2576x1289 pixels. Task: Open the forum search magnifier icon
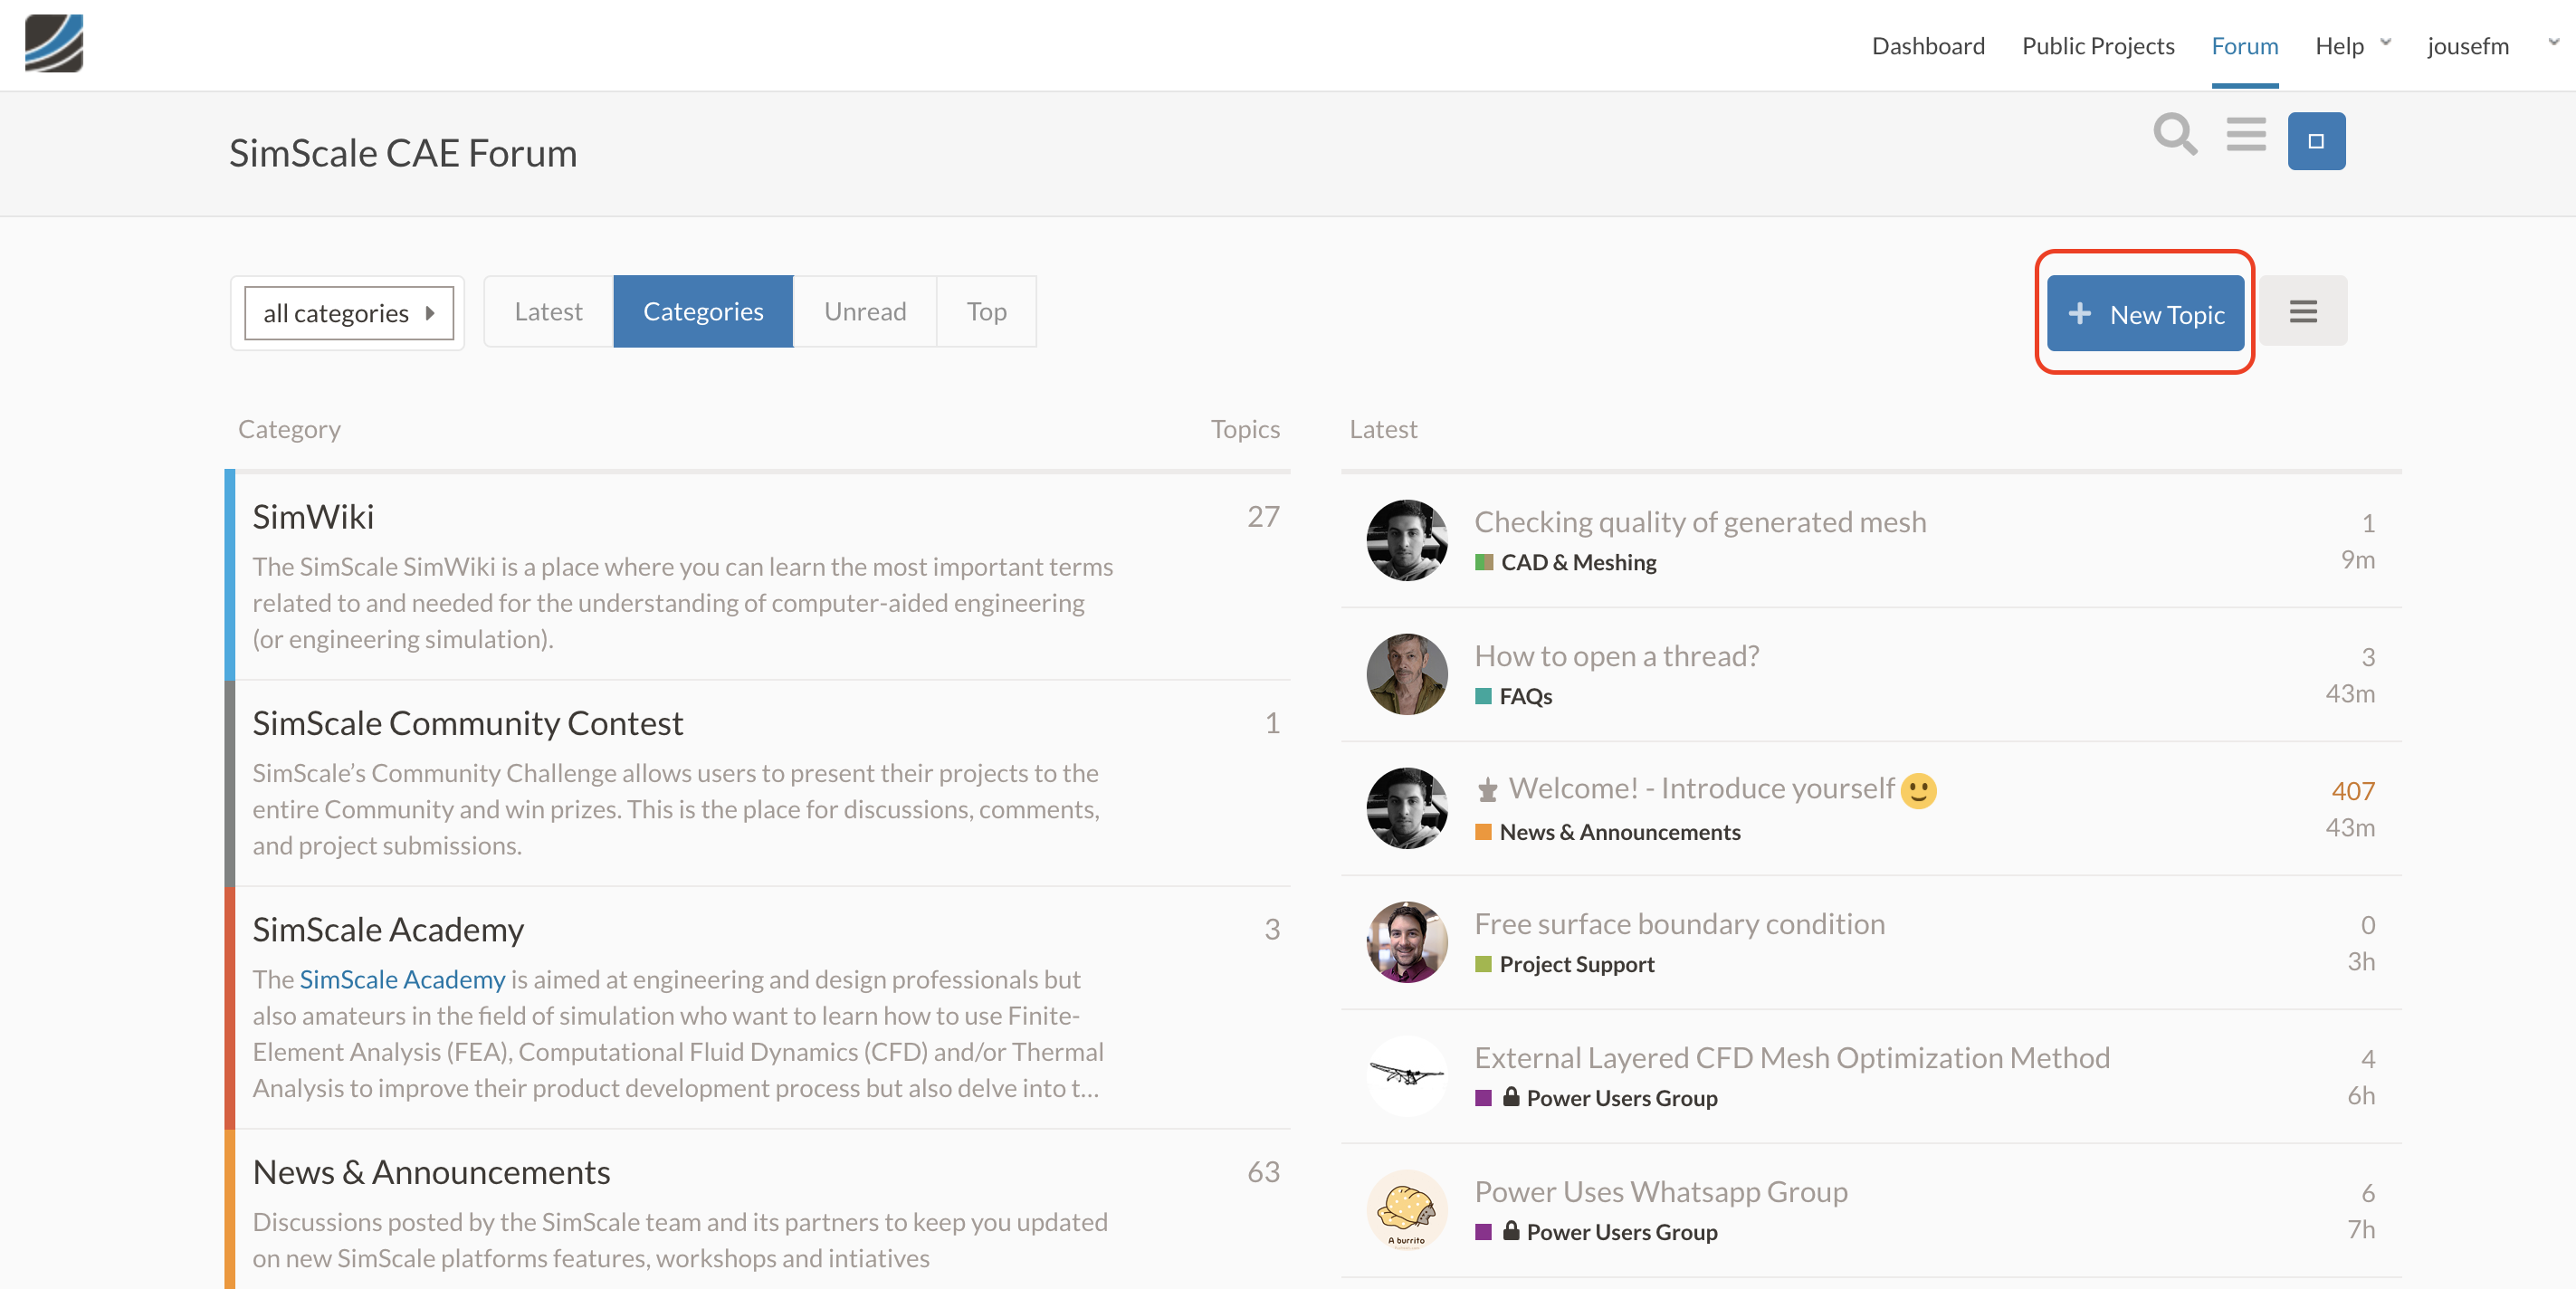[2174, 135]
